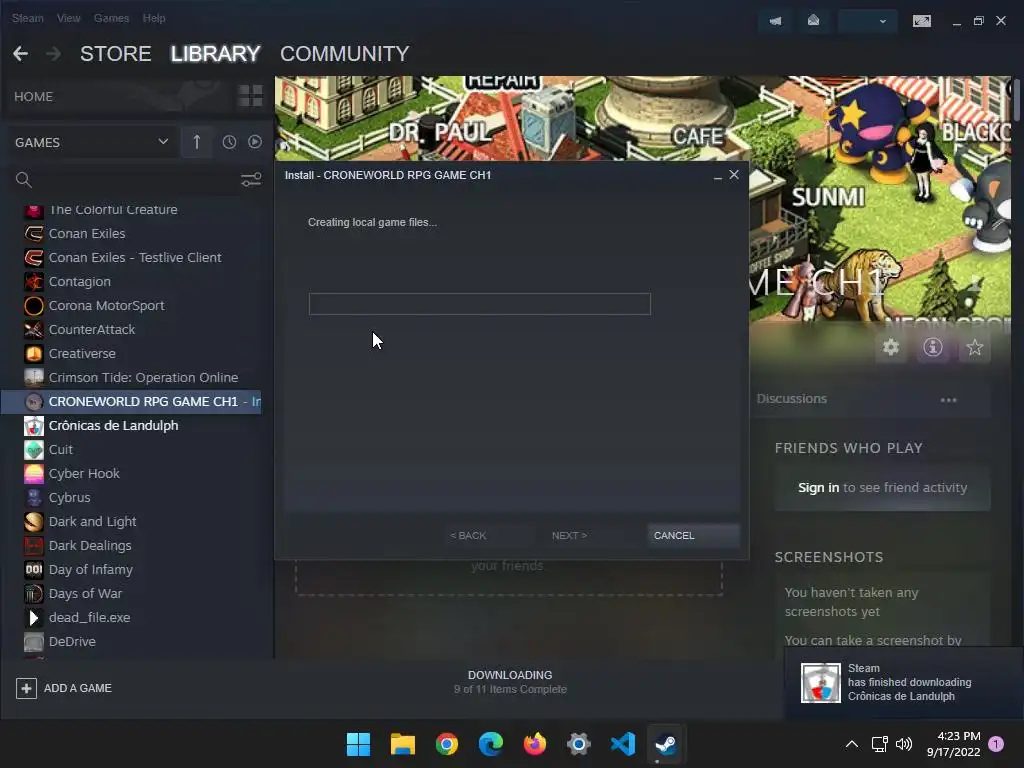Switch to the STORE tab

(116, 54)
